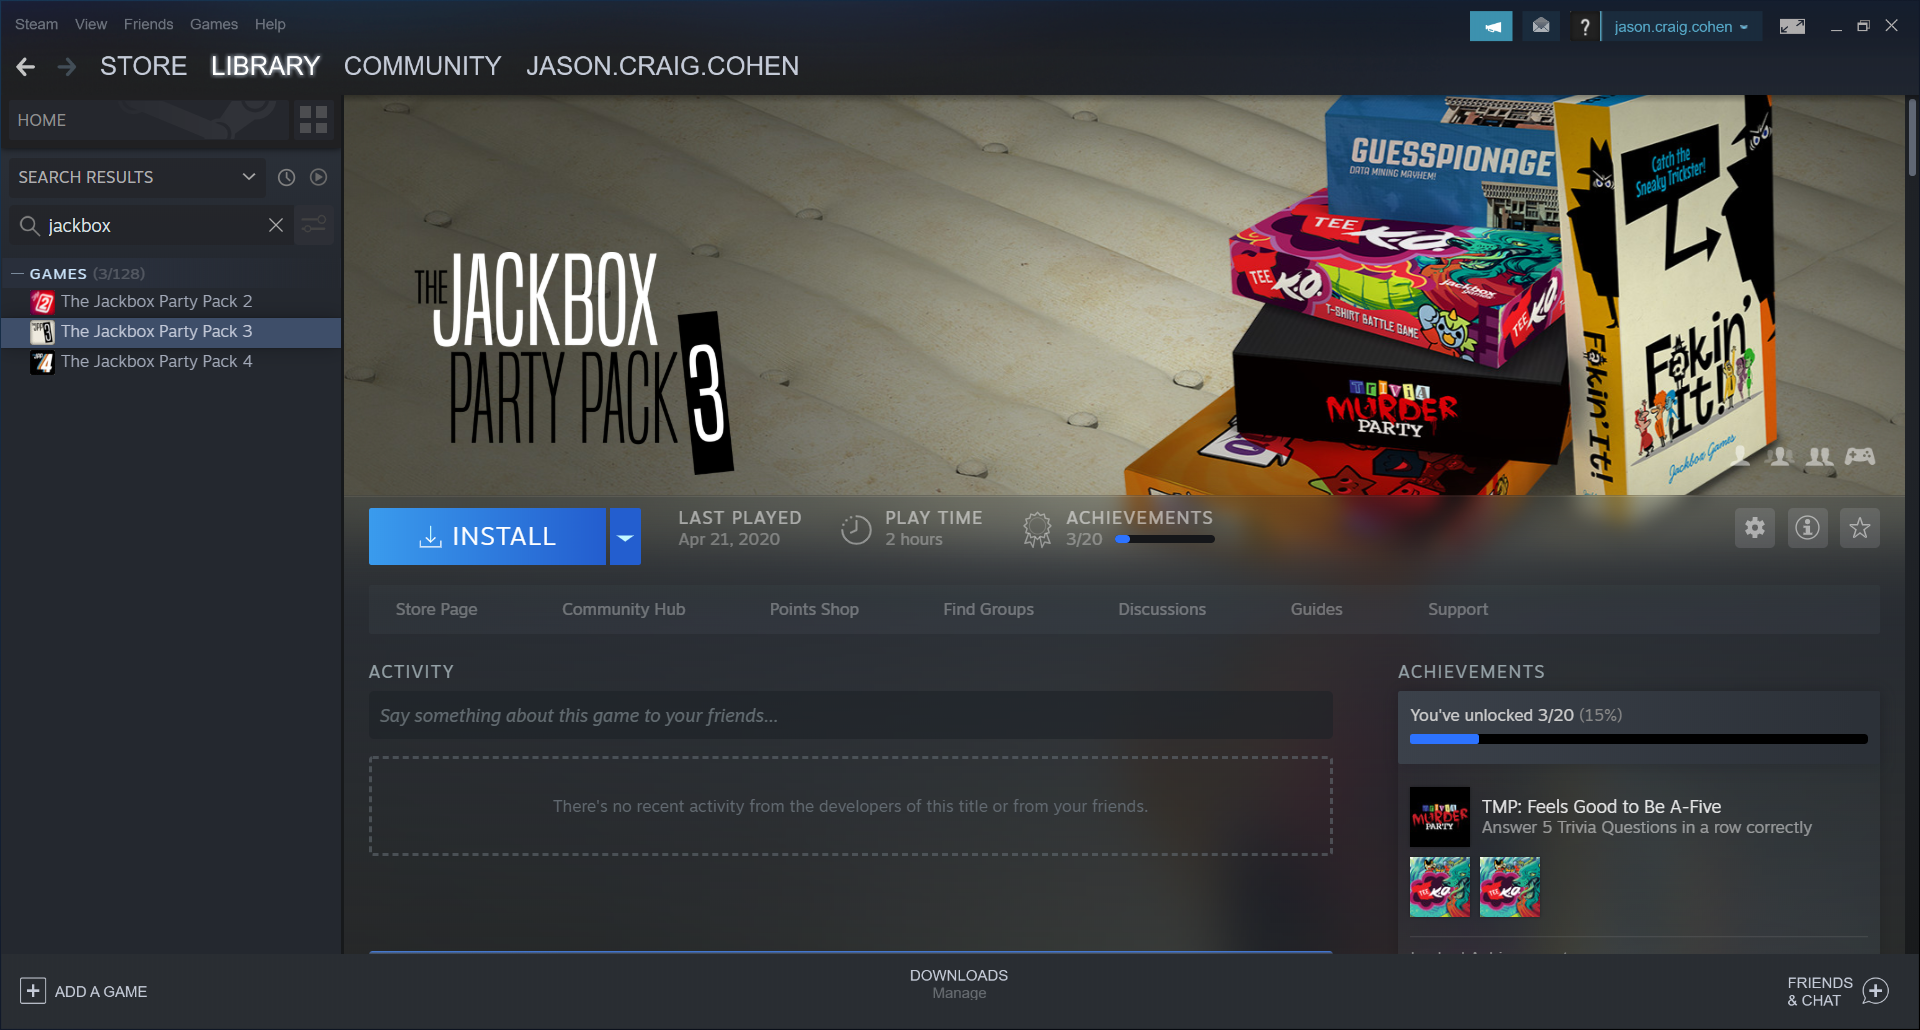Click You've unlocked 3/20 text

[x=1492, y=715]
